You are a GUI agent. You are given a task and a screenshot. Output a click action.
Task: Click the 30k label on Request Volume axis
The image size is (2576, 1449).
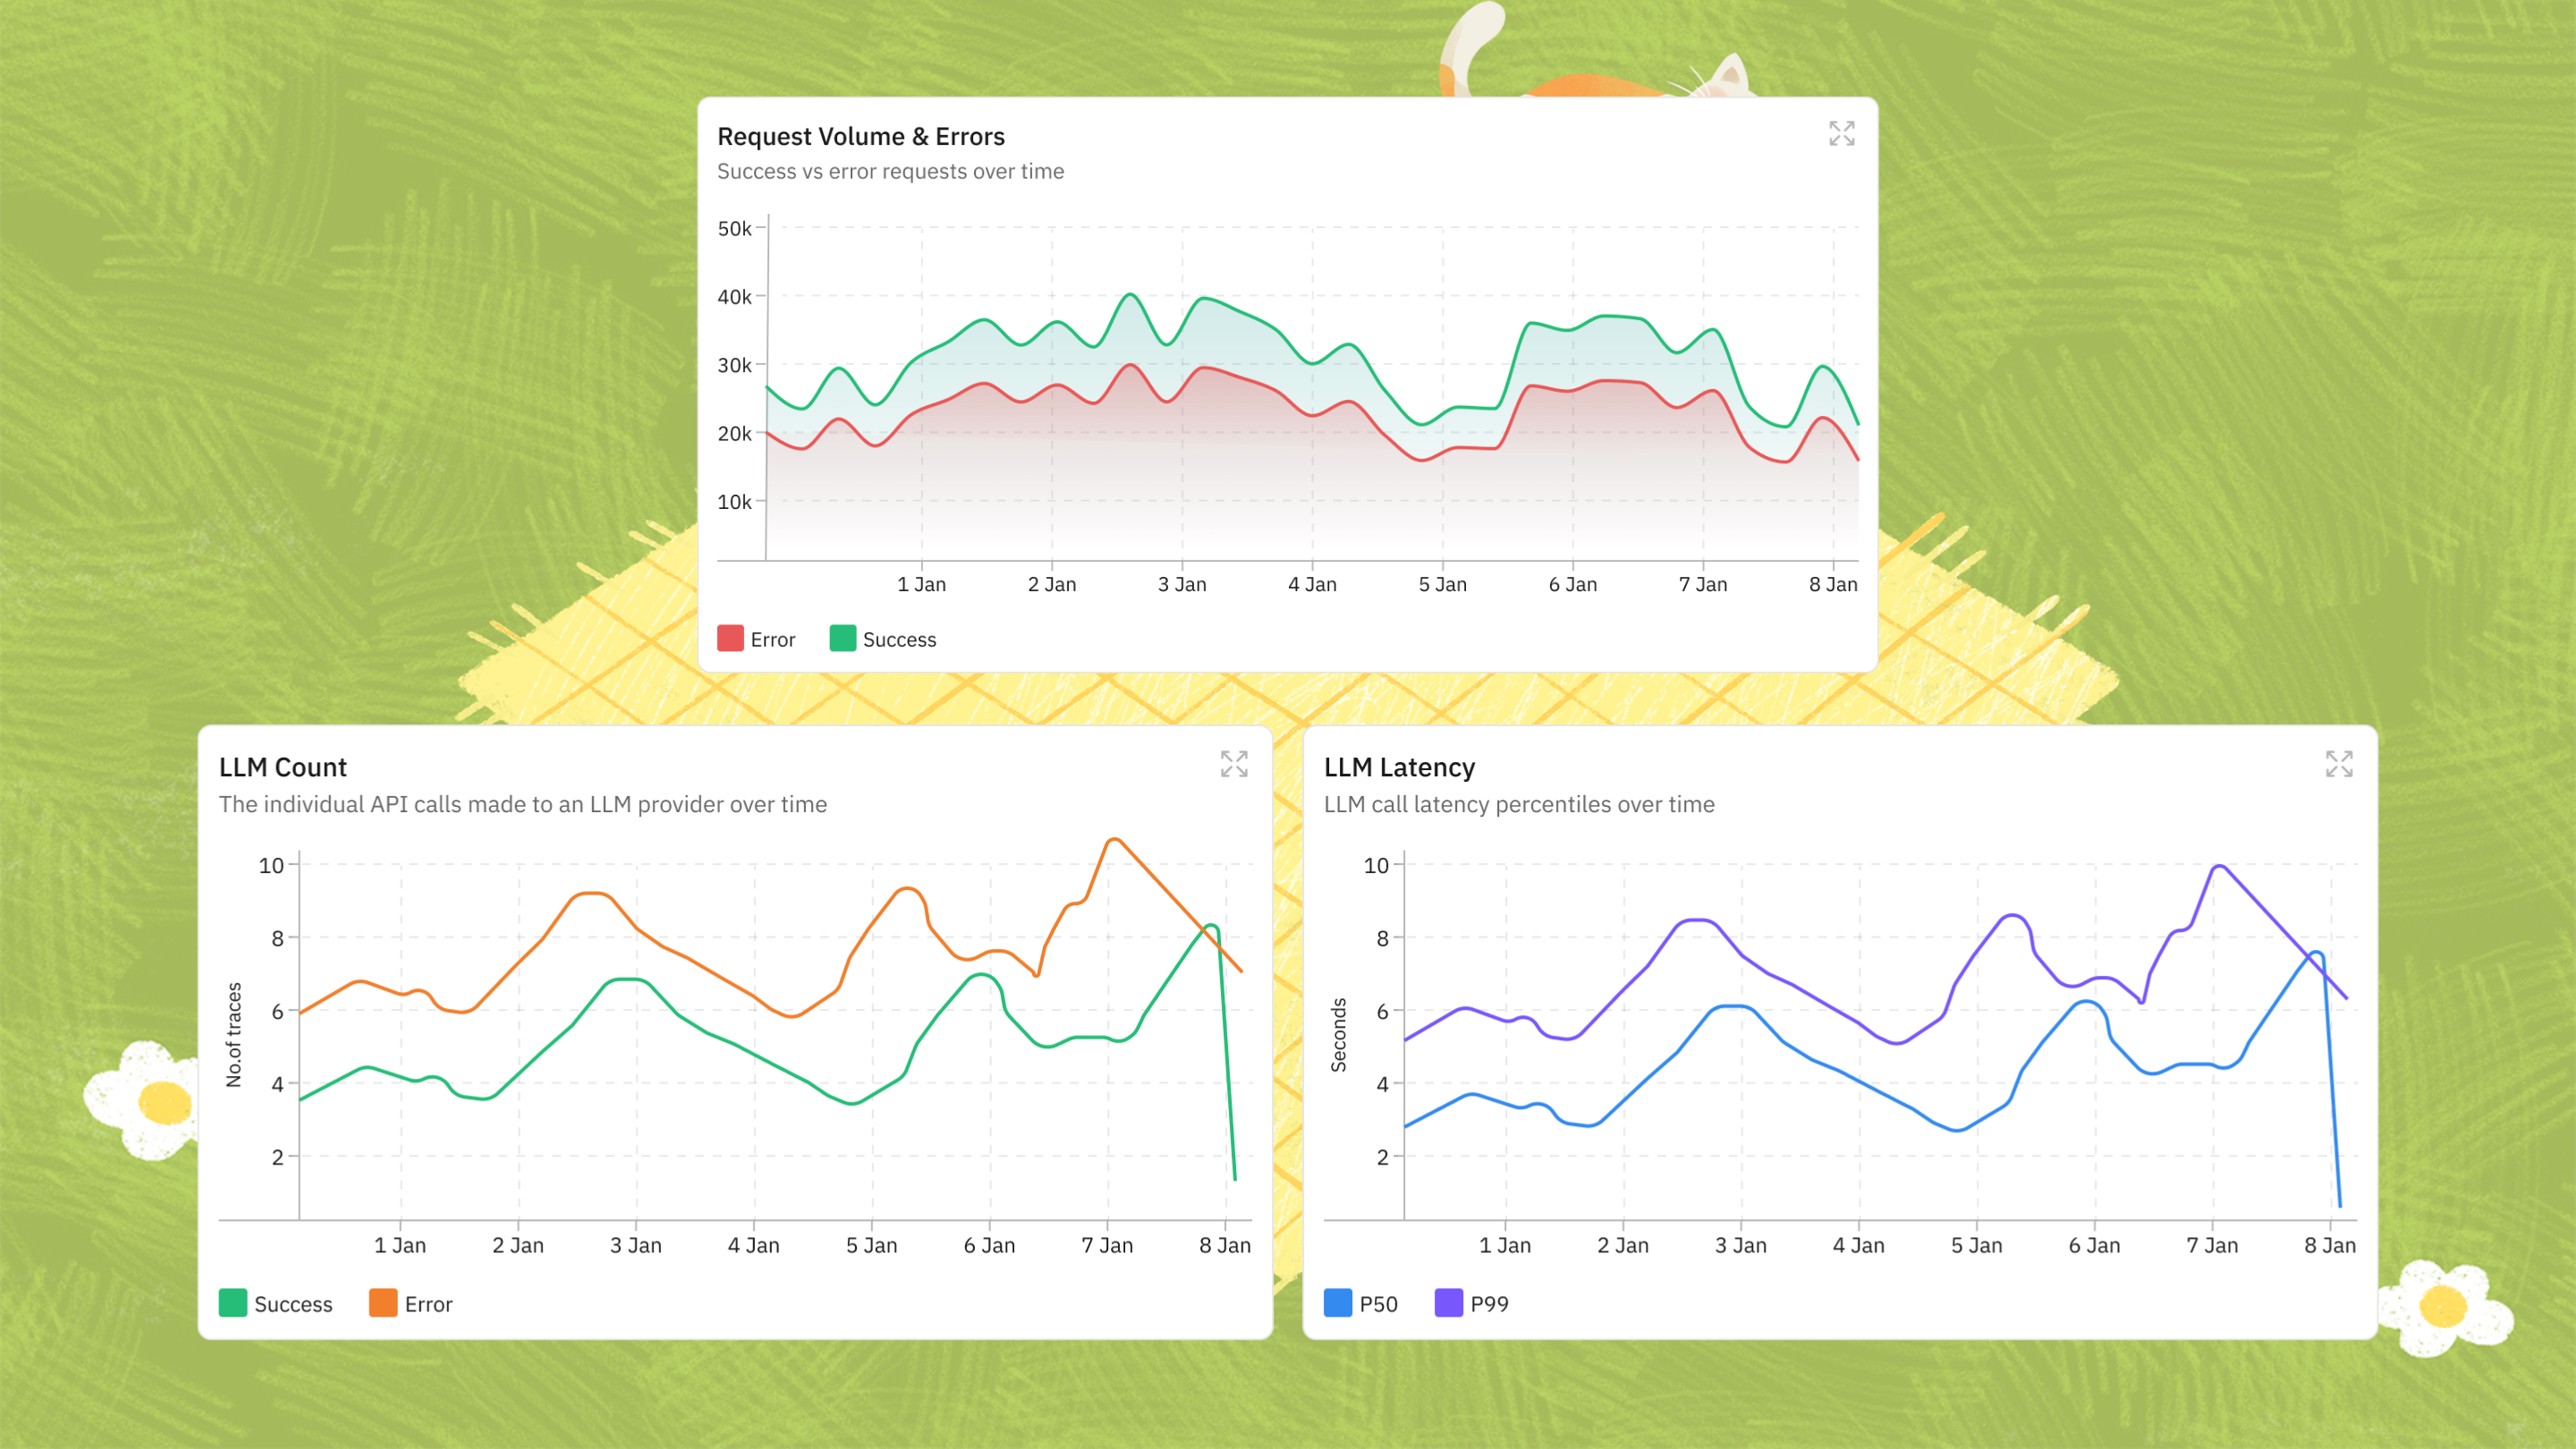[734, 365]
